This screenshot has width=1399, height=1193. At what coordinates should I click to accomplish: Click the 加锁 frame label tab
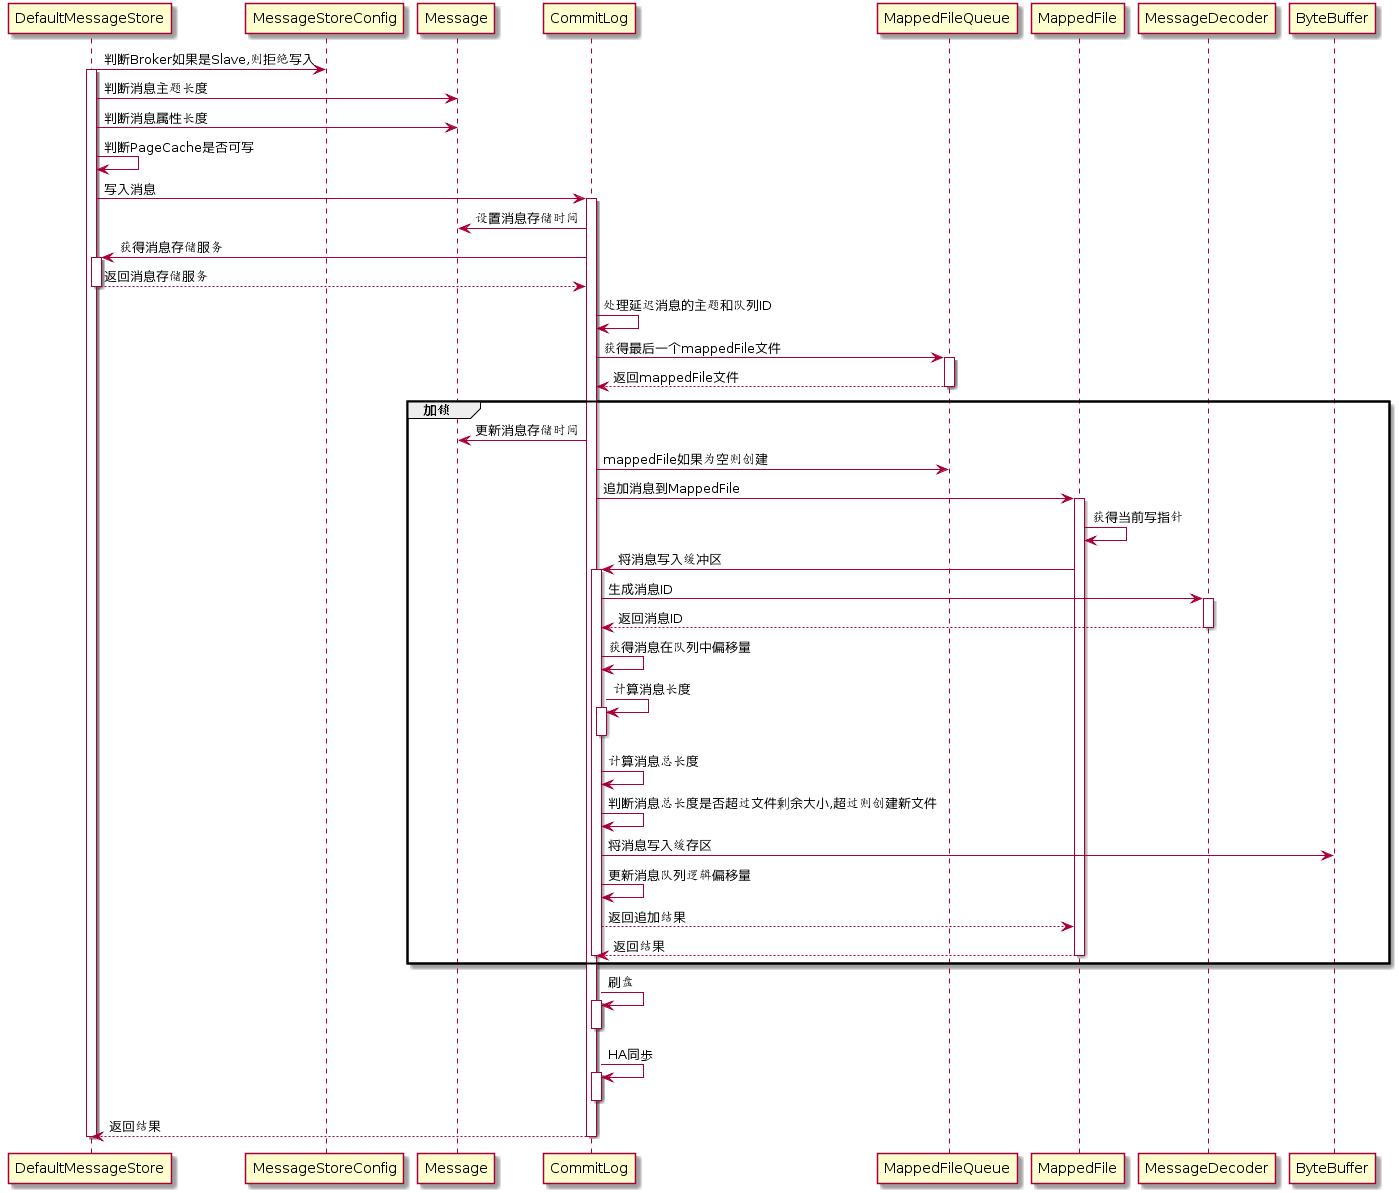(x=437, y=410)
